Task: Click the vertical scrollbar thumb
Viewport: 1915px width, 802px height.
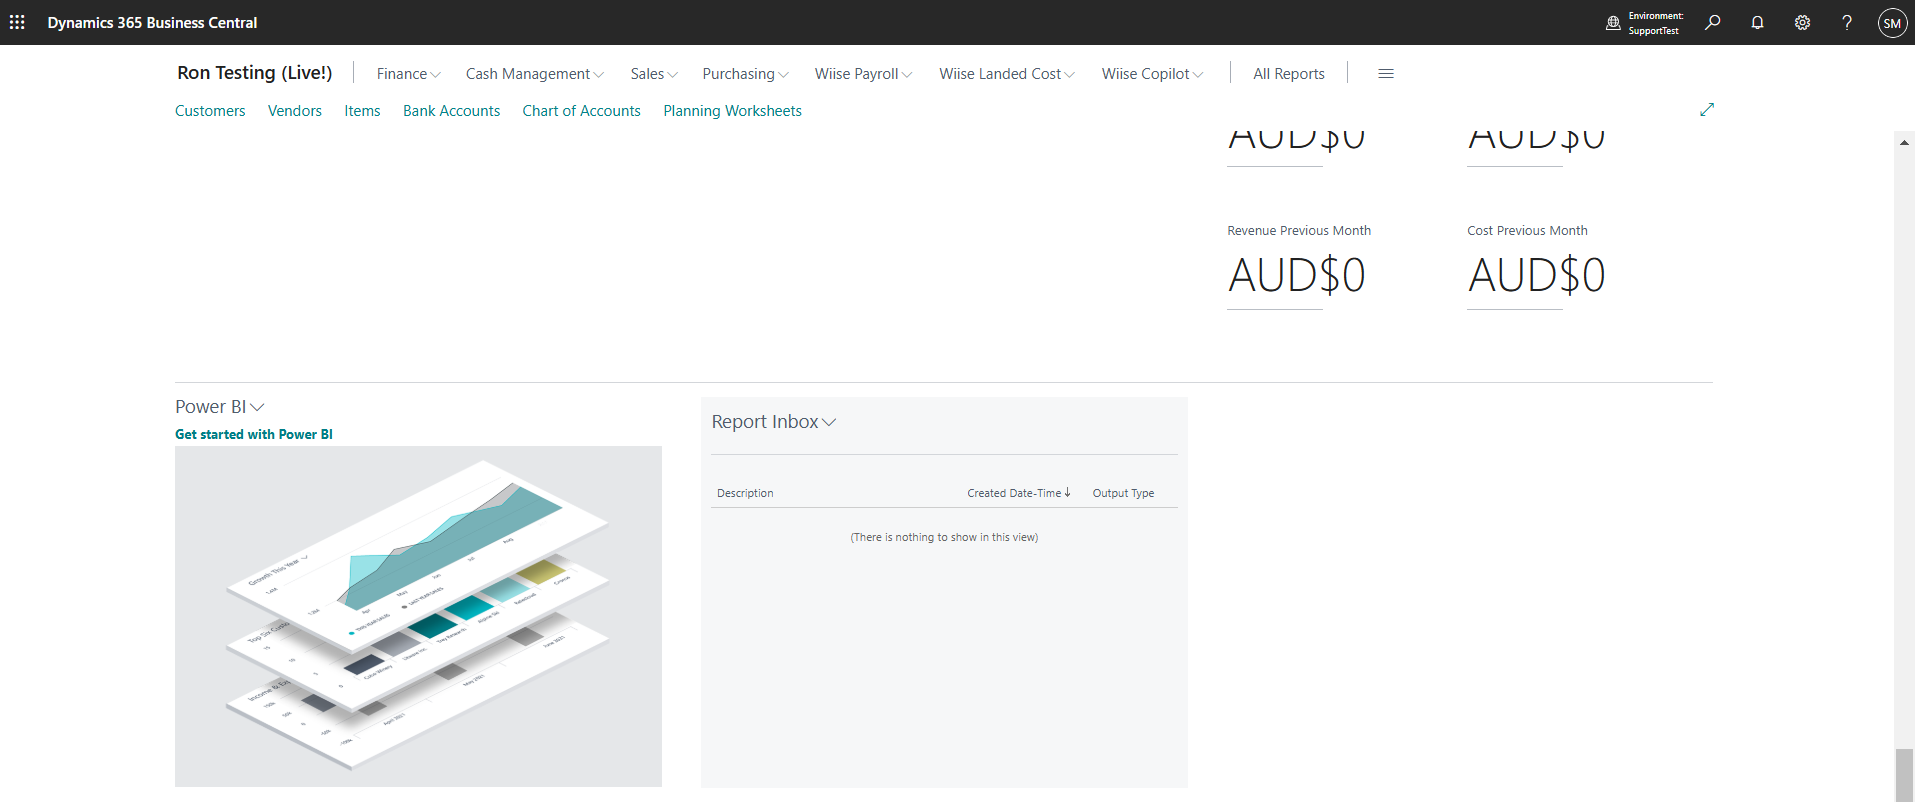Action: [1904, 775]
